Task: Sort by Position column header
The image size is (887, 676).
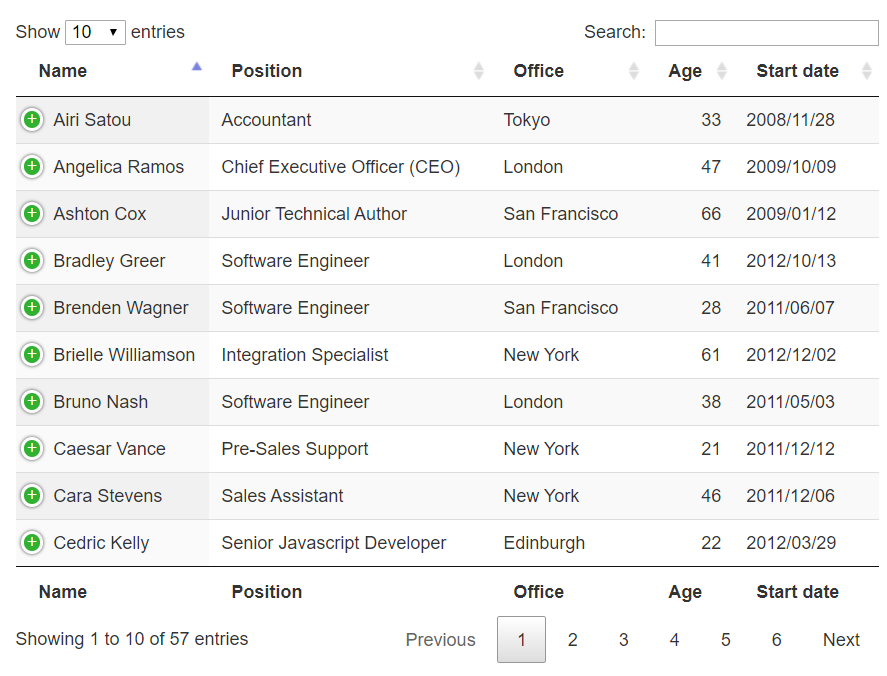Action: tap(266, 71)
